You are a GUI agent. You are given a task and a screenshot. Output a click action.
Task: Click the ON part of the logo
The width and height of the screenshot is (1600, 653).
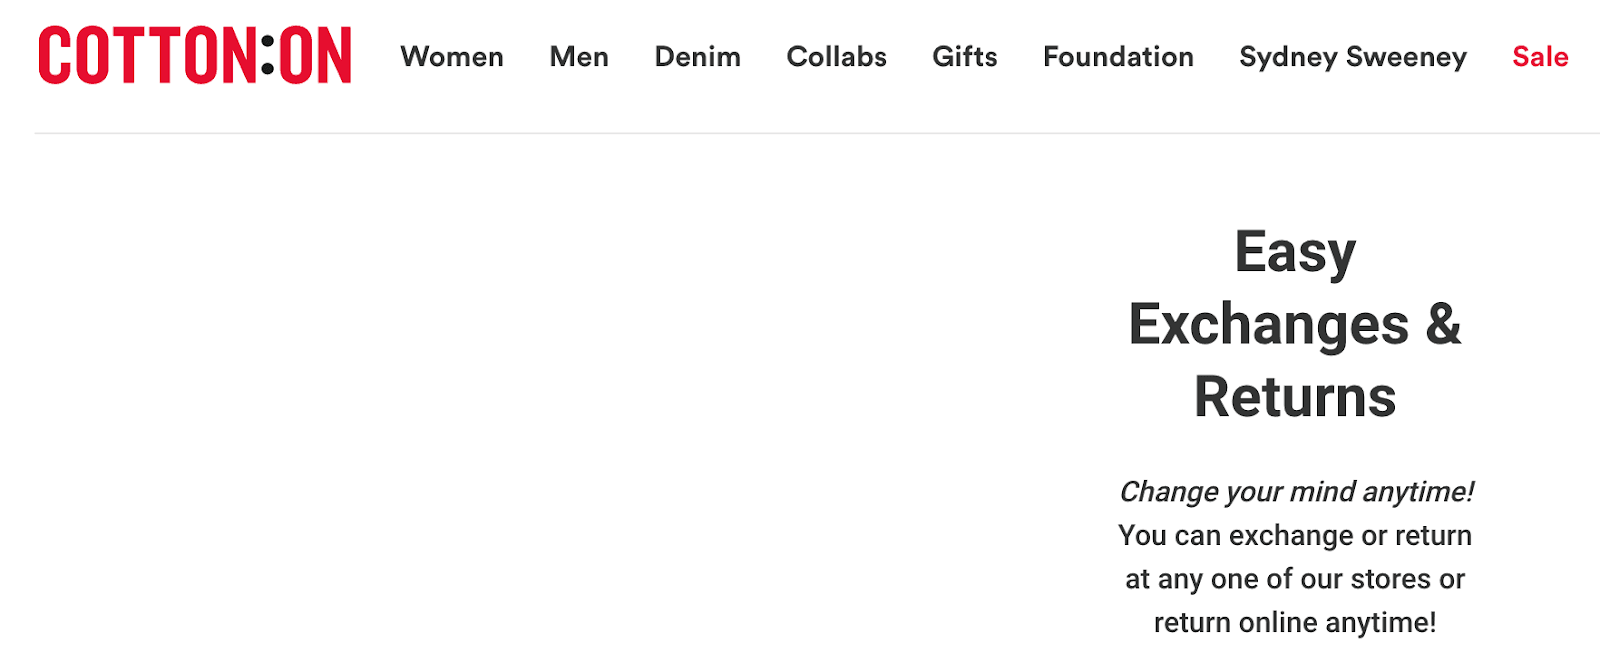pos(315,56)
